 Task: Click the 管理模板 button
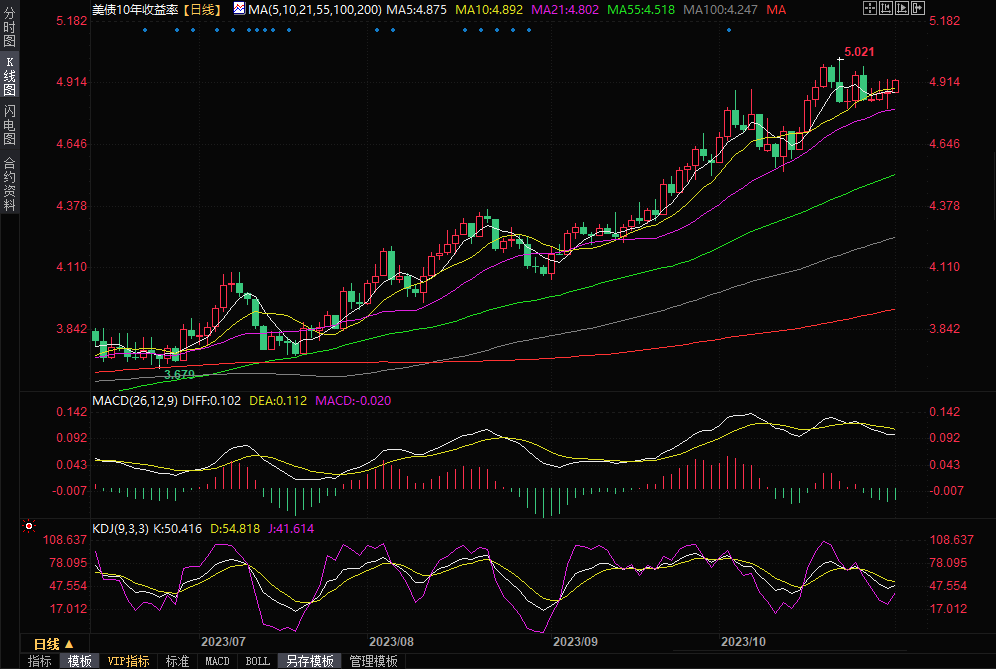tap(373, 661)
